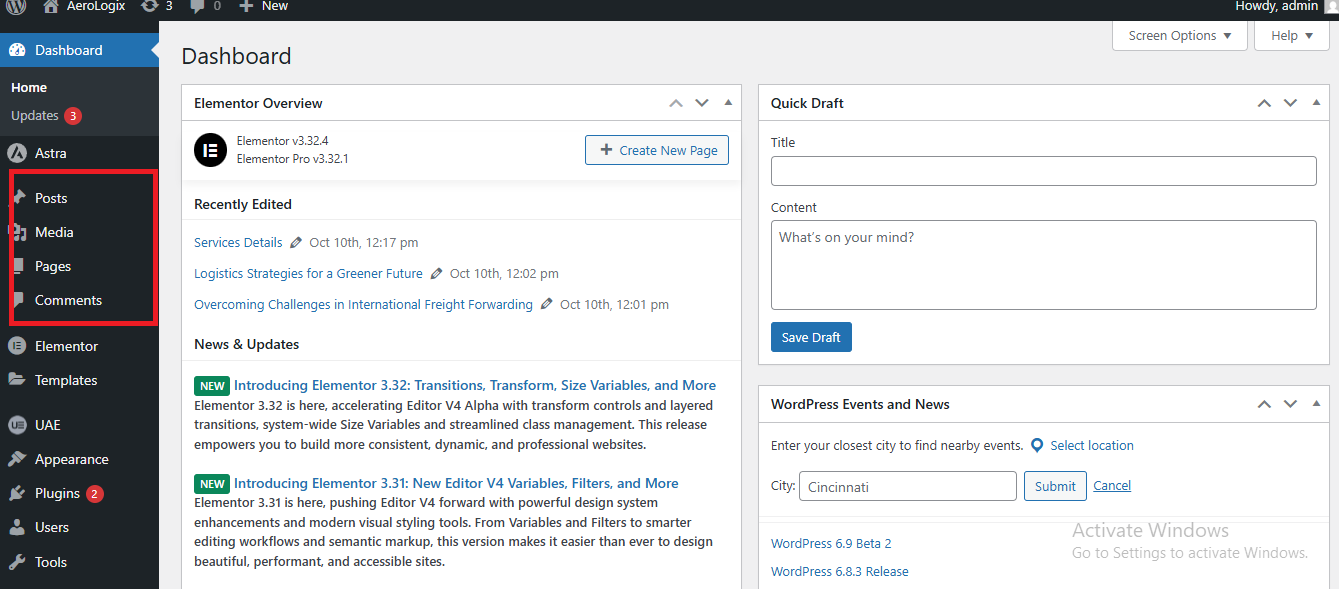This screenshot has height=589, width=1339.
Task: Expand the Help dropdown tab
Action: (x=1292, y=35)
